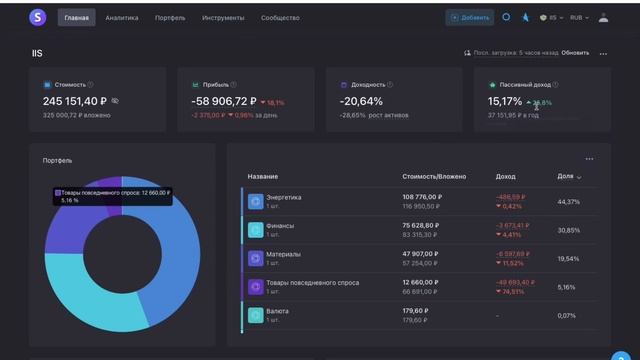The width and height of the screenshot is (640, 360).
Task: Click the info icon next to Прибыль
Action: (x=233, y=84)
